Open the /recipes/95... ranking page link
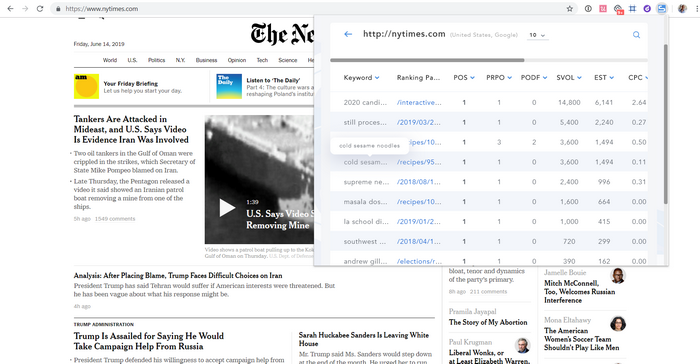Screen dimensions: 700x364 tap(419, 162)
